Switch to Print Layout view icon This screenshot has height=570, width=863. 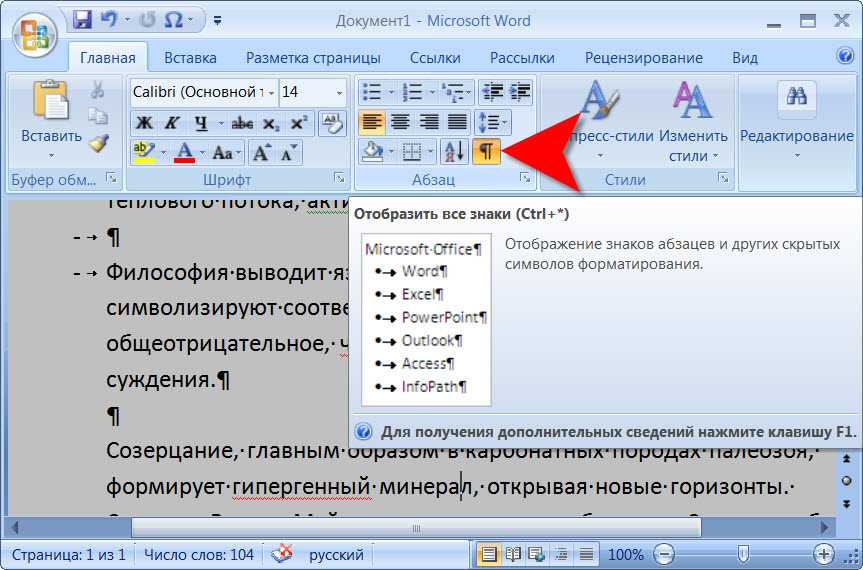click(488, 554)
